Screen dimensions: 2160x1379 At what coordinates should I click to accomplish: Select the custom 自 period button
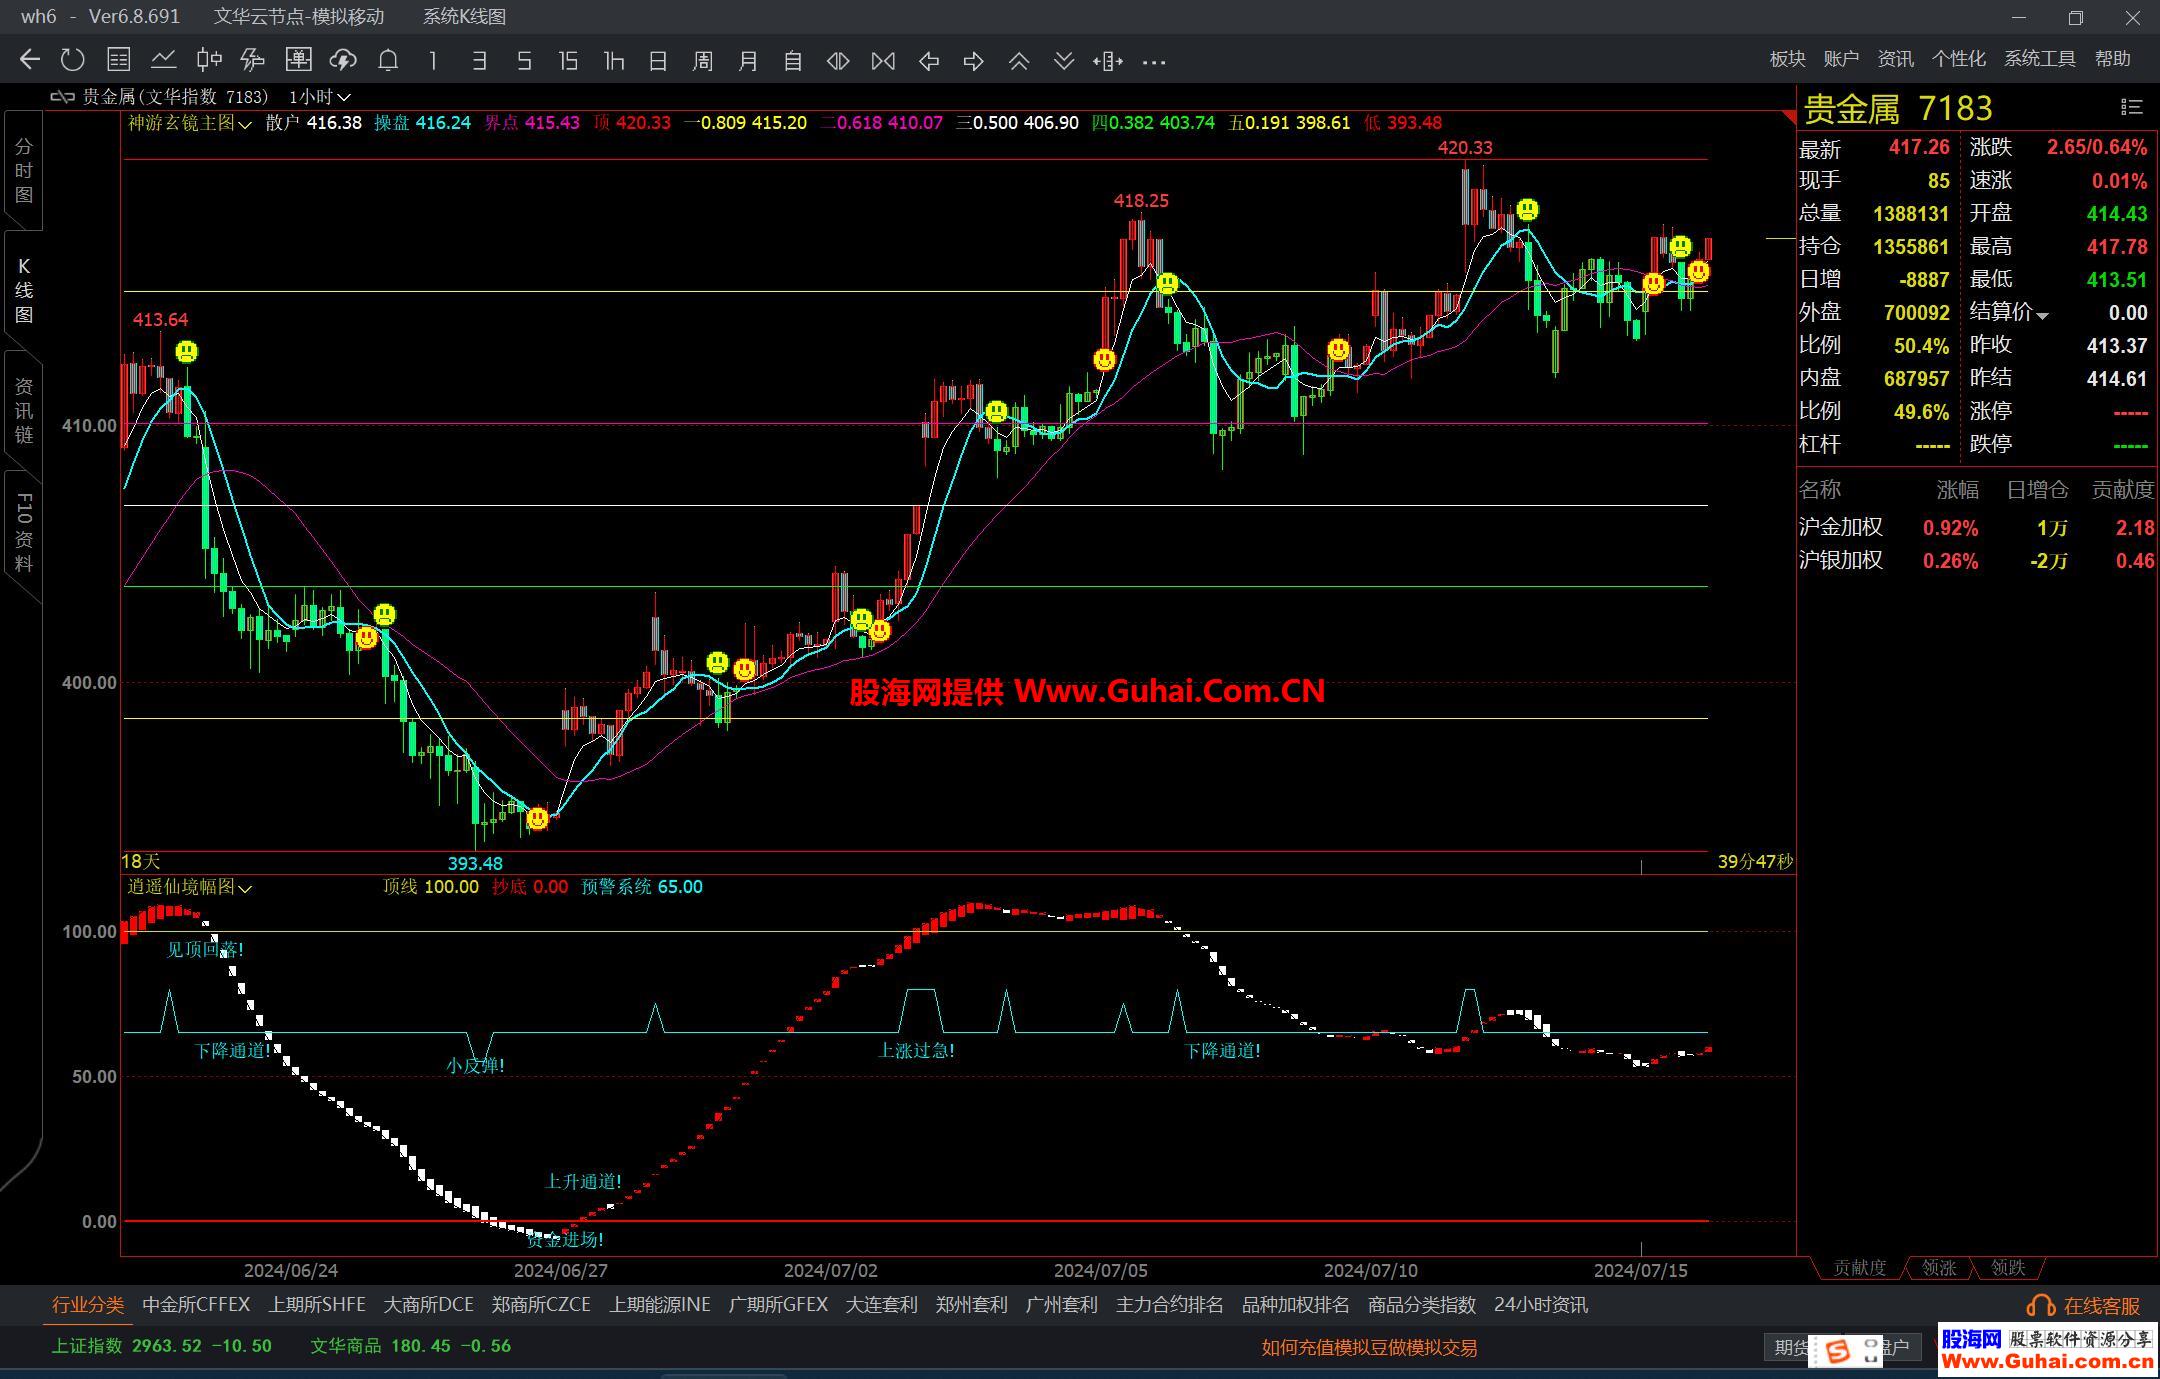(793, 61)
